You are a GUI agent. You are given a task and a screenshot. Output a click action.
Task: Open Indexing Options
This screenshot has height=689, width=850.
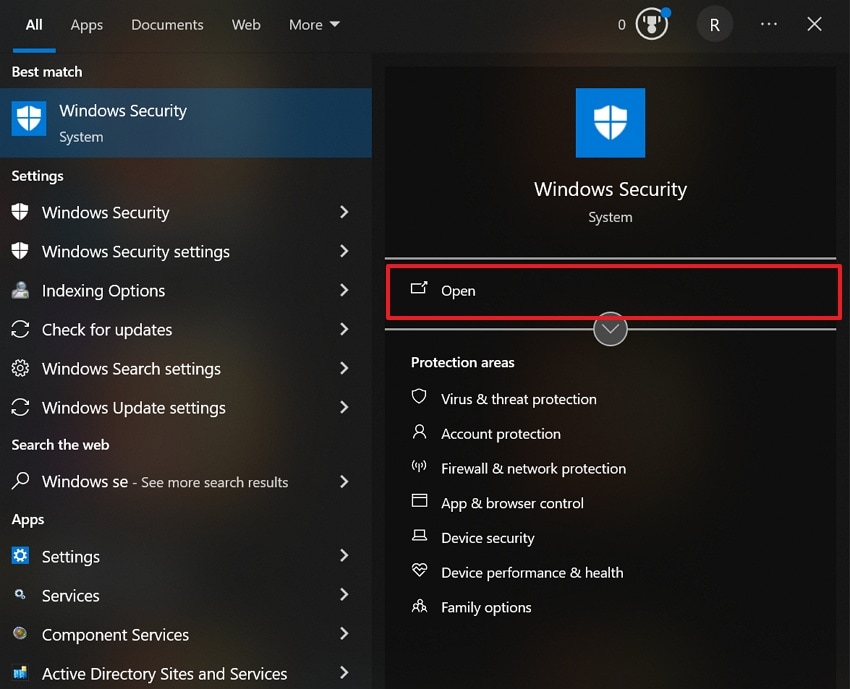click(103, 290)
